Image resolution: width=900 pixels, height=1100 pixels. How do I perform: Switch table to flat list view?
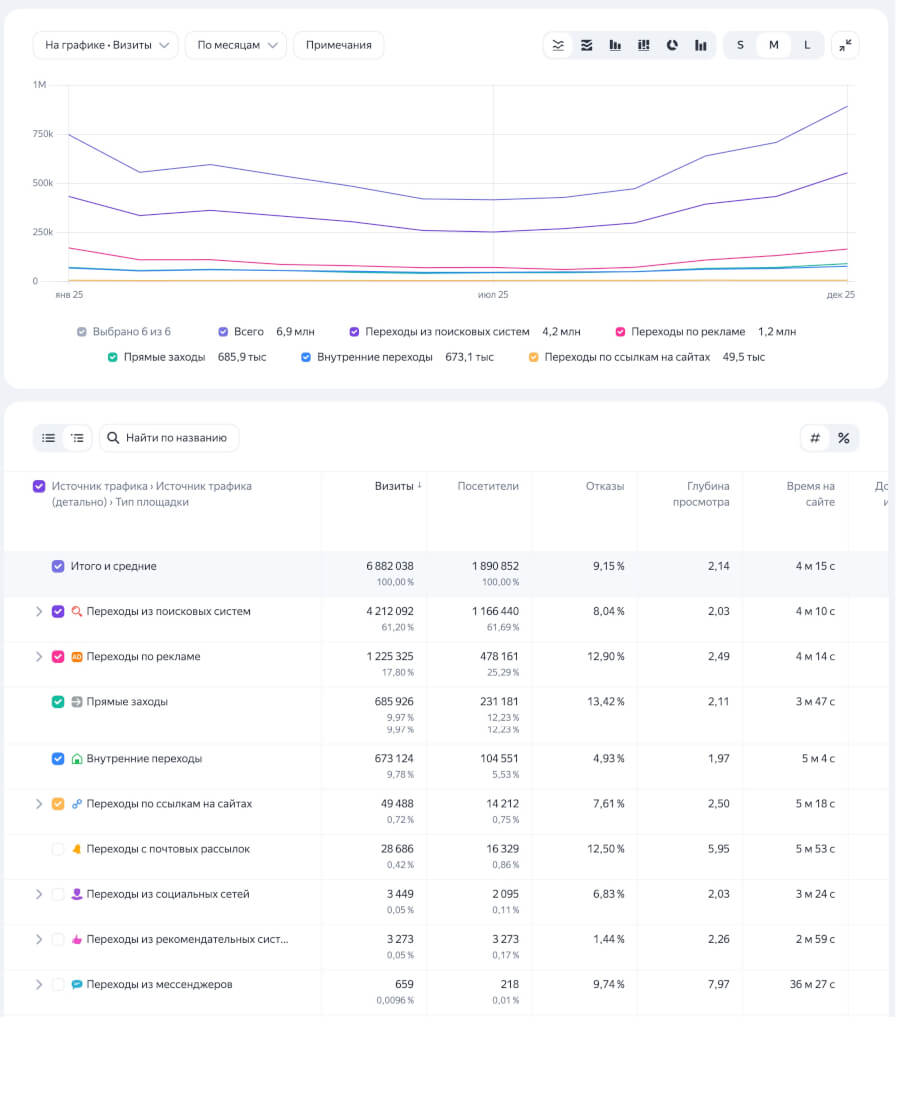pyautogui.click(x=48, y=438)
